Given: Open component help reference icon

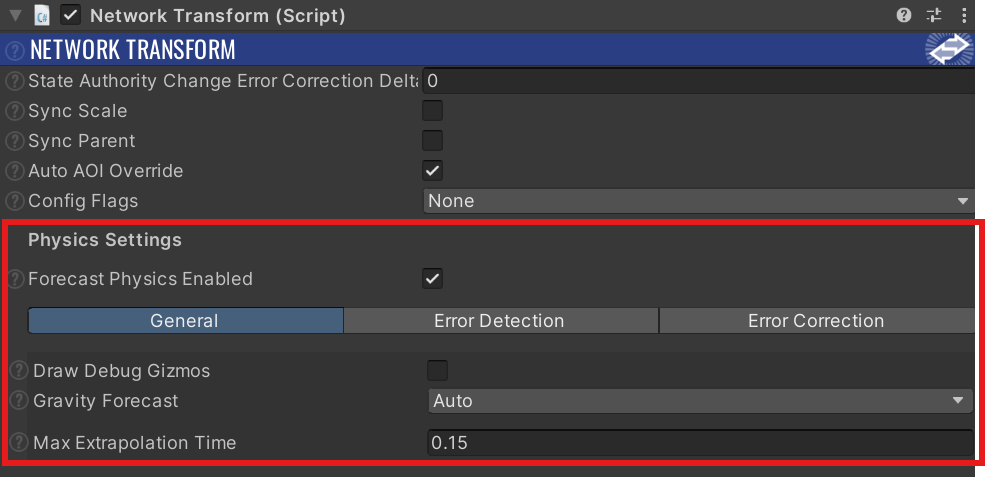Looking at the screenshot, I should coord(904,16).
